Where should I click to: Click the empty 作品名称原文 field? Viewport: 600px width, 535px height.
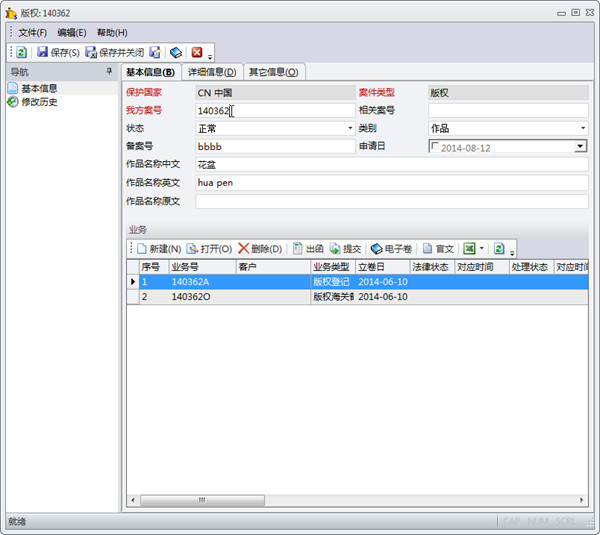[392, 201]
